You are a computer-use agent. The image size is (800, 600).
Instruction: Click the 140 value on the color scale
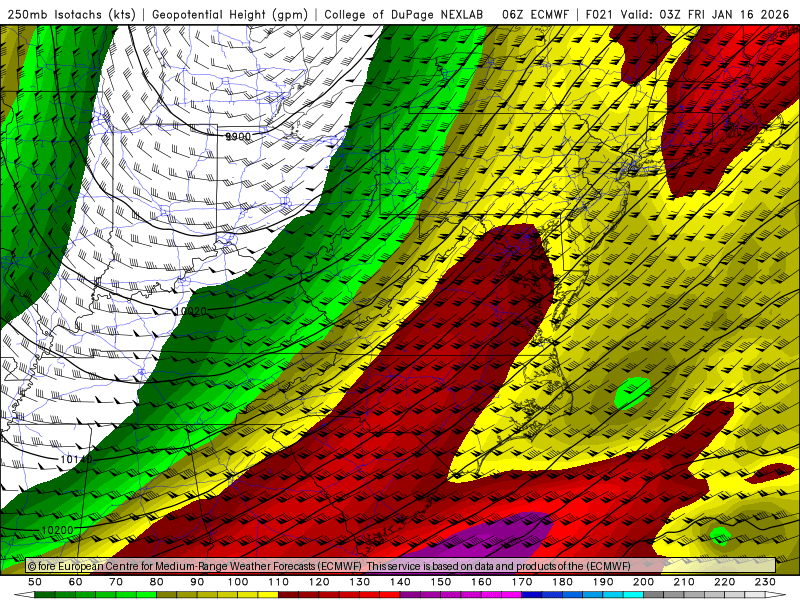(401, 582)
